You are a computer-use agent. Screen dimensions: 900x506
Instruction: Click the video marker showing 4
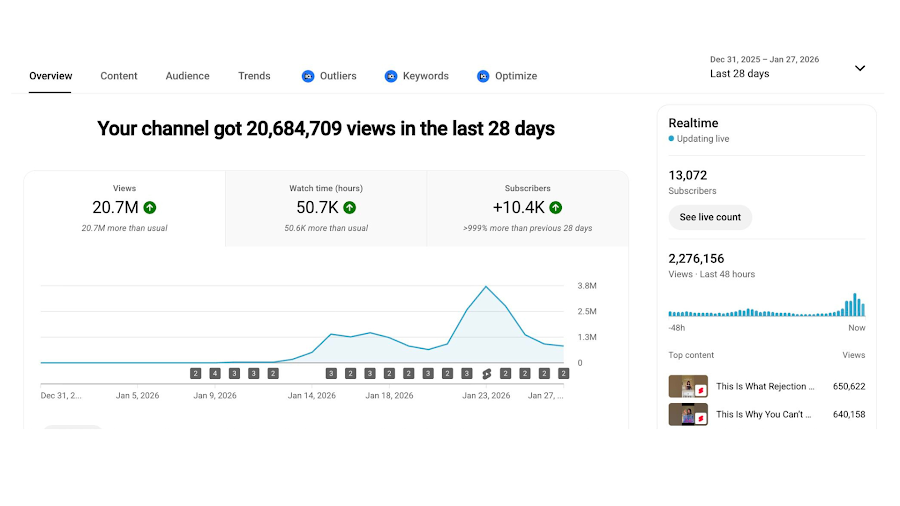pyautogui.click(x=215, y=374)
